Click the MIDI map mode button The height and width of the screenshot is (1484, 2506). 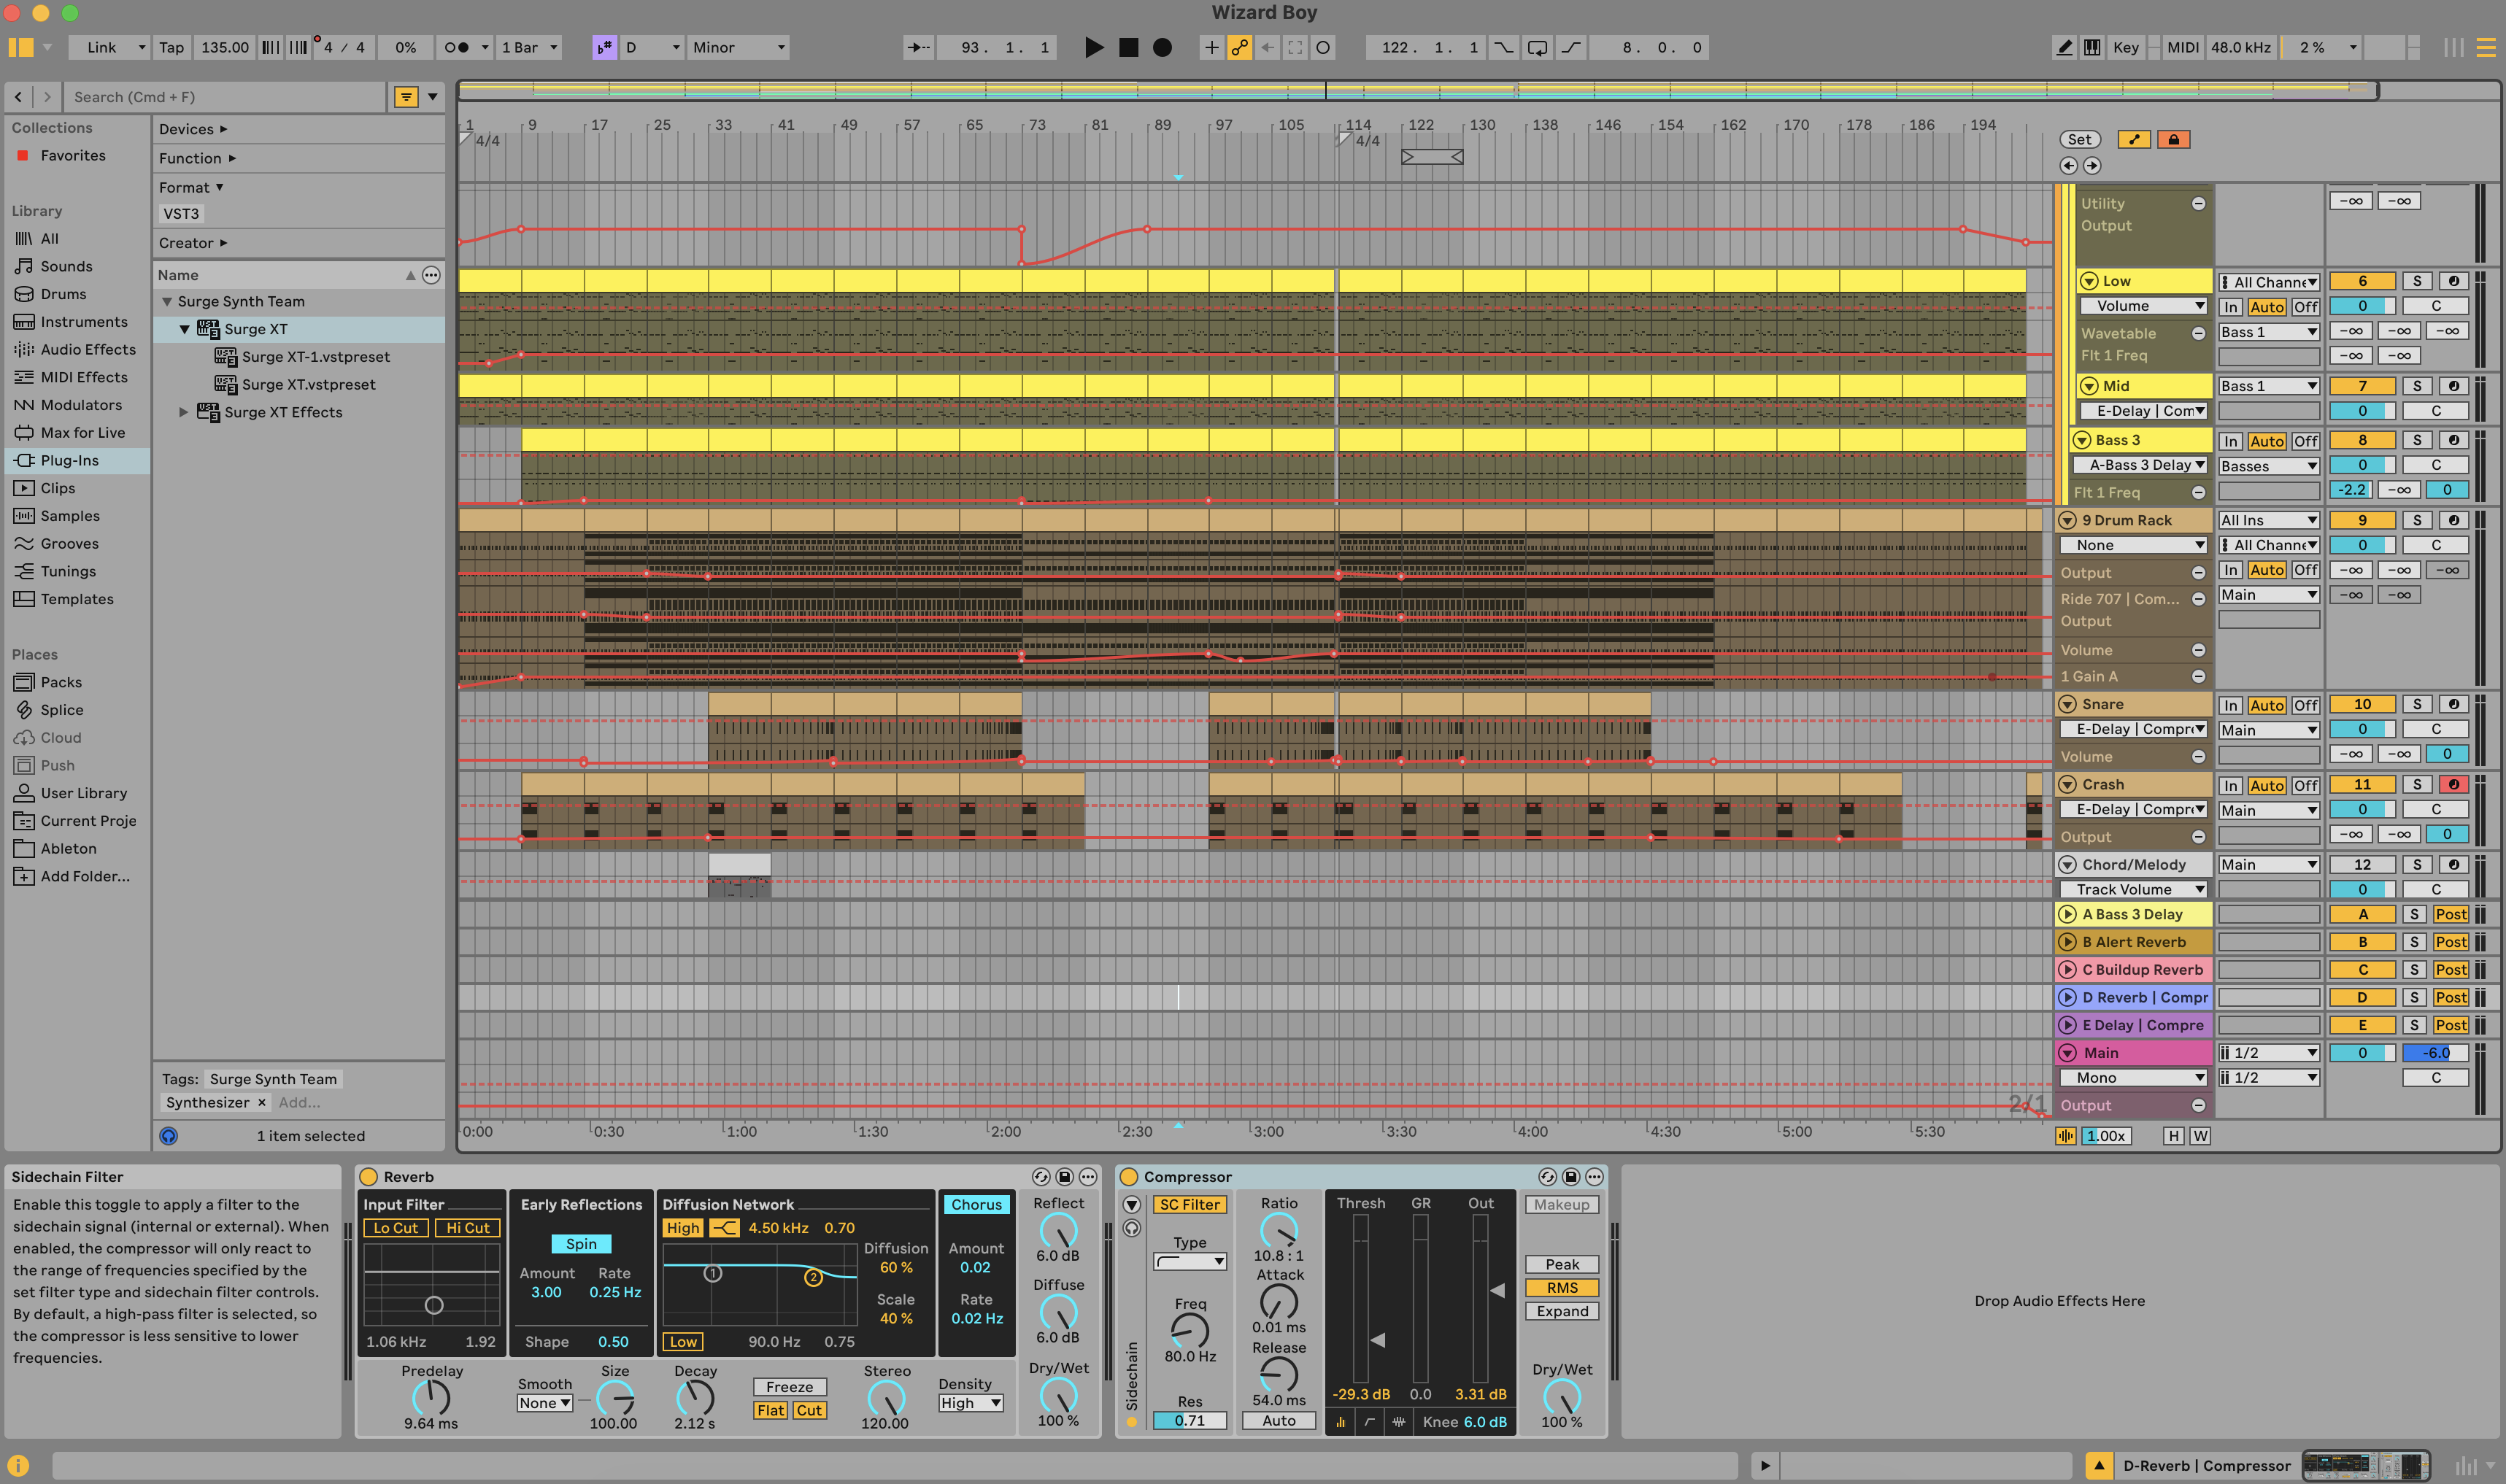click(x=2182, y=47)
